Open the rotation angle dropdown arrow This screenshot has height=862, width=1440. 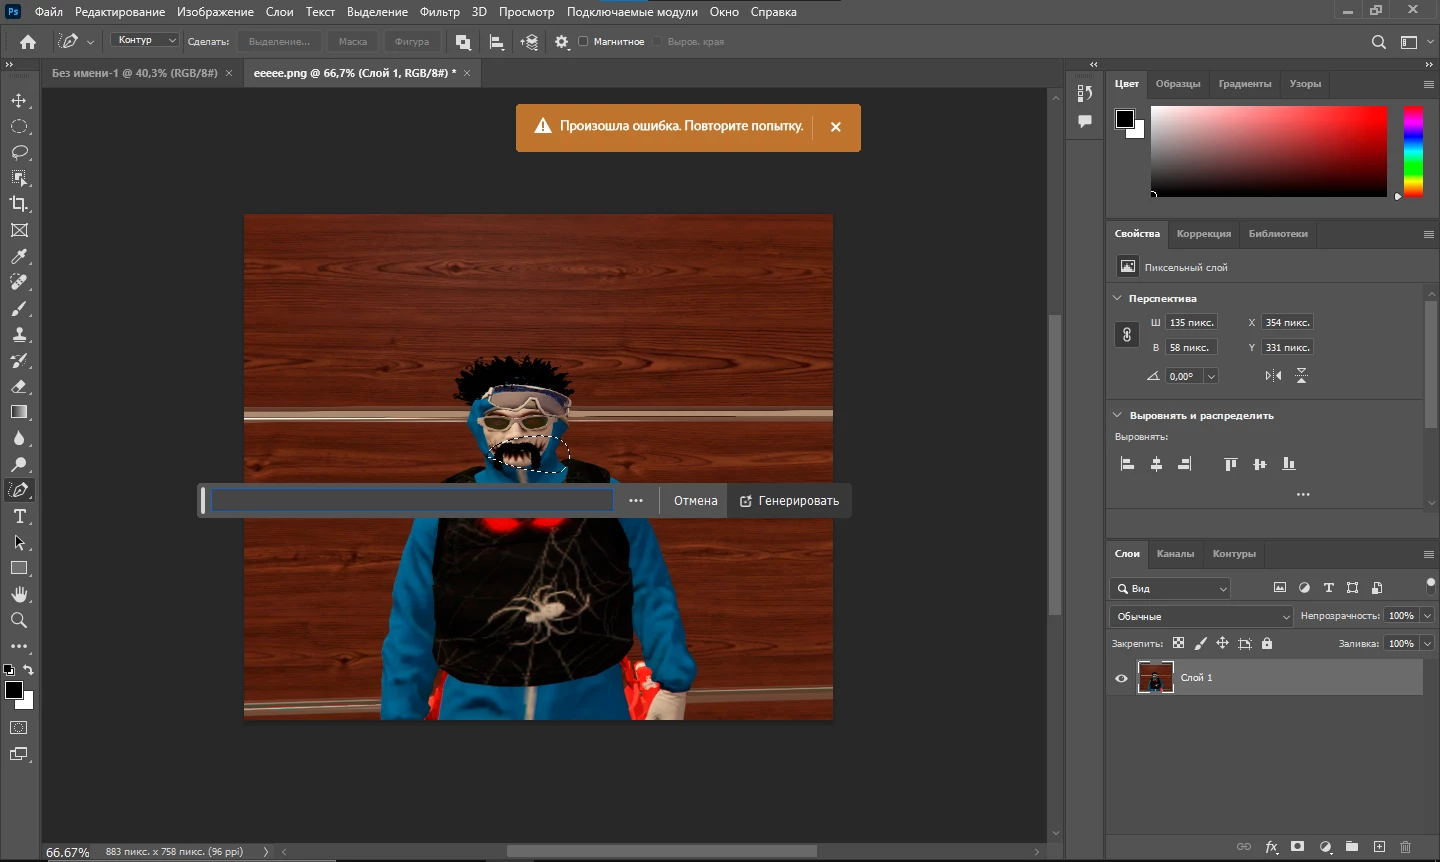pyautogui.click(x=1211, y=377)
